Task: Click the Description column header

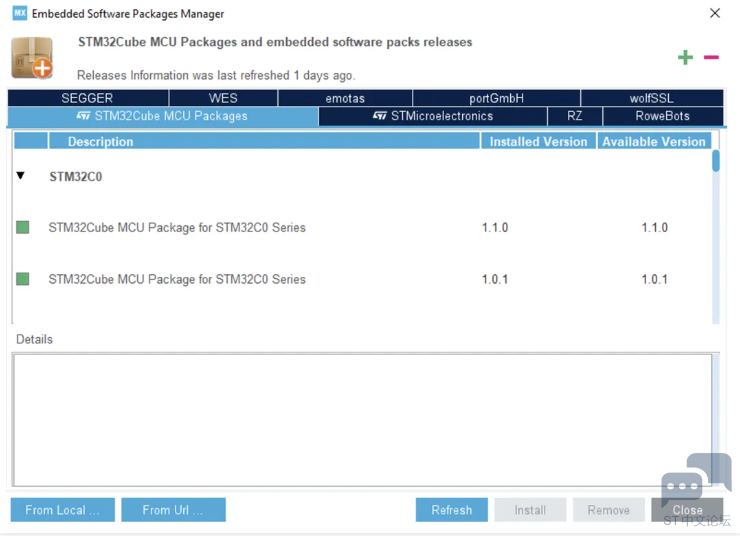Action: 264,141
